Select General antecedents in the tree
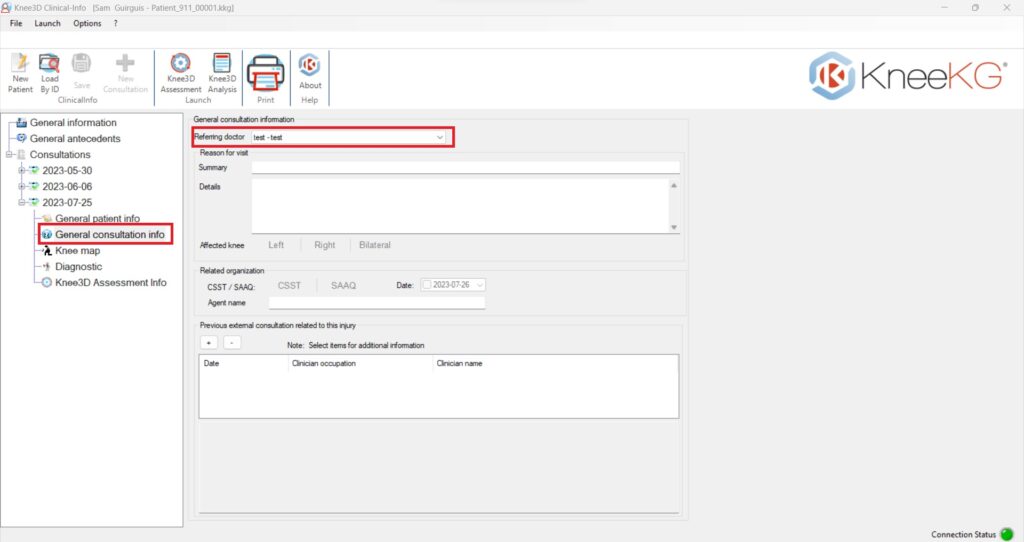 pos(75,138)
